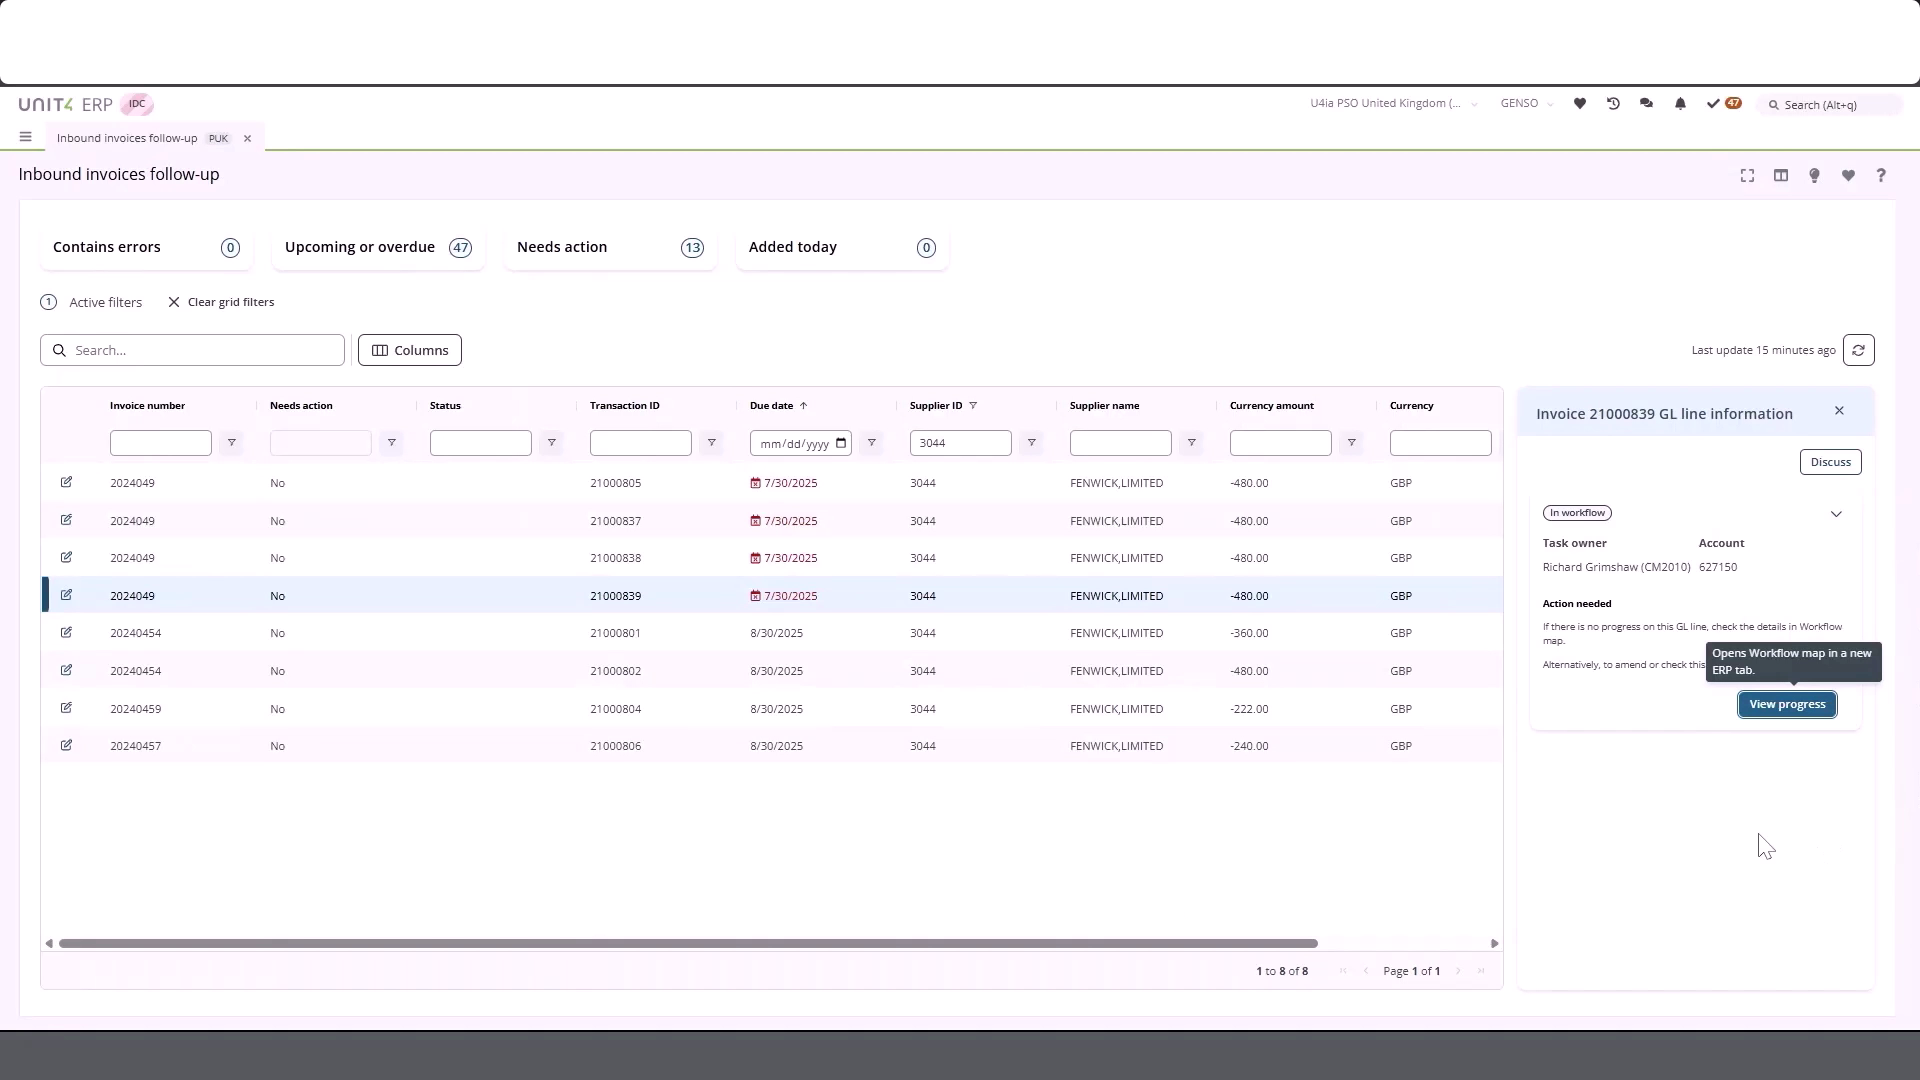
Task: Open the hamburger menu at top left
Action: (25, 137)
